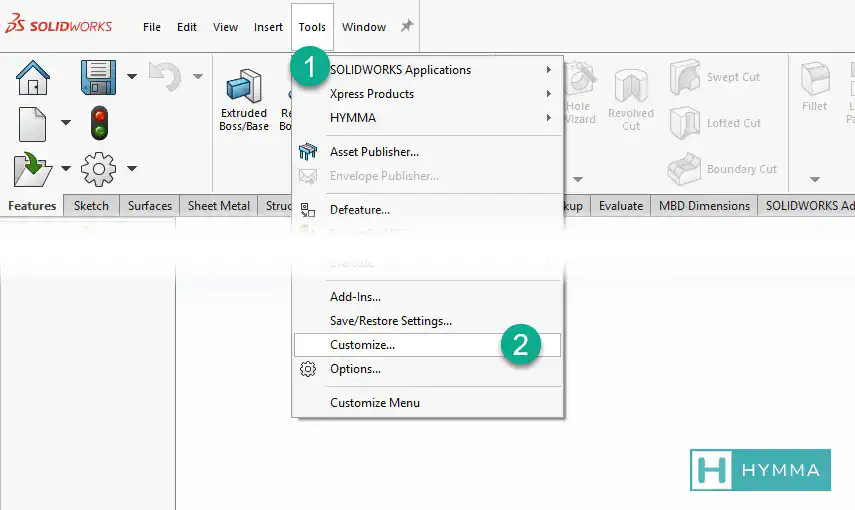Click the Home icon in toolbar

(33, 77)
